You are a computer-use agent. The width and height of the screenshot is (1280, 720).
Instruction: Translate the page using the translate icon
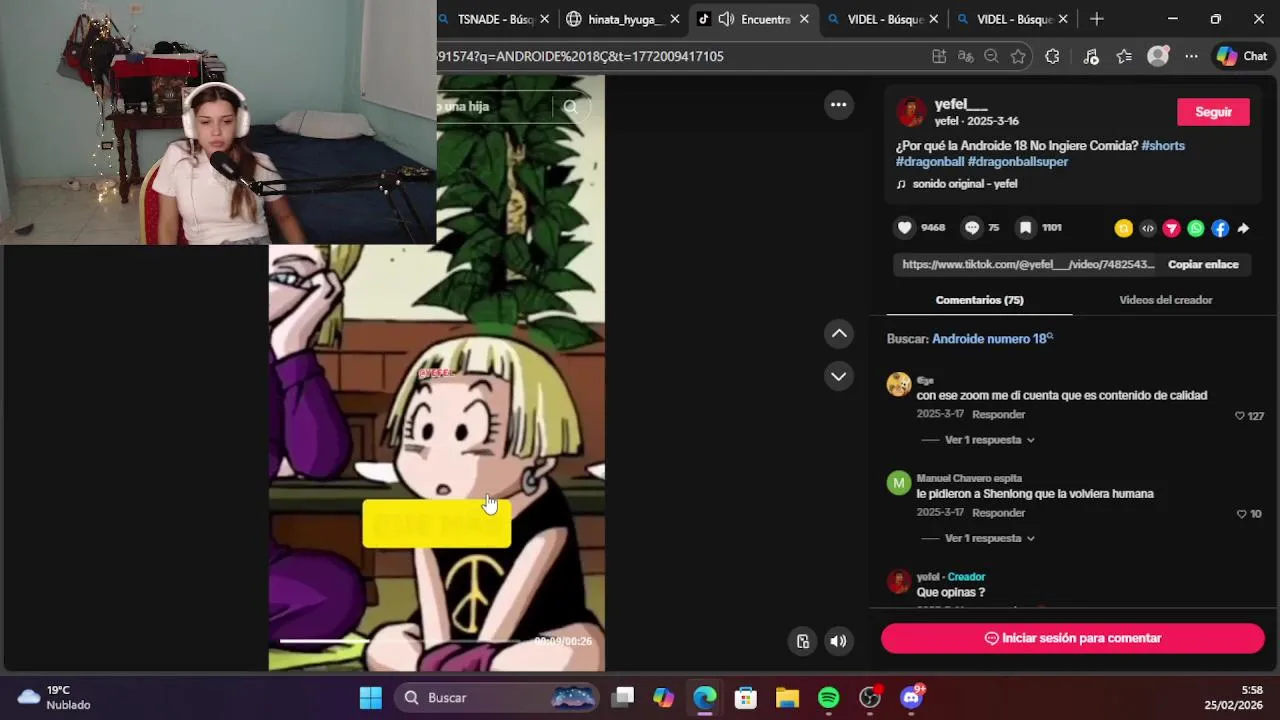965,57
